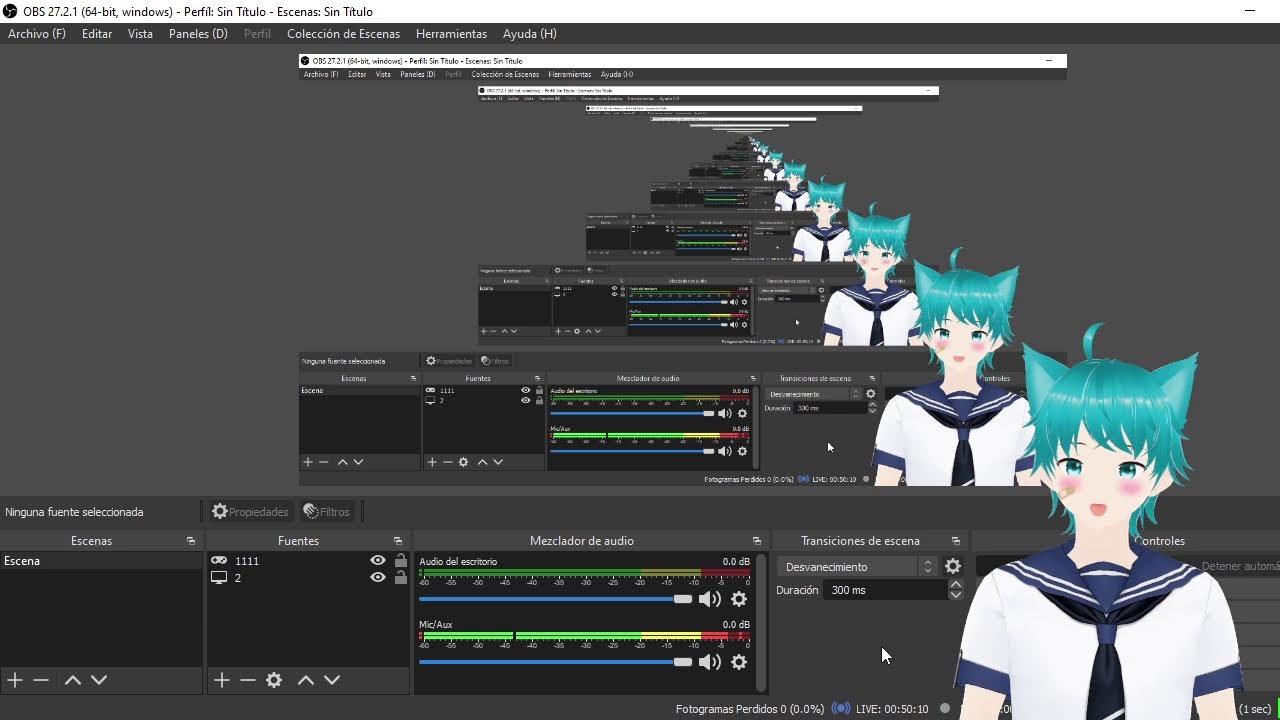Image resolution: width=1280 pixels, height=720 pixels.
Task: Open transition properties gear icon
Action: point(953,567)
